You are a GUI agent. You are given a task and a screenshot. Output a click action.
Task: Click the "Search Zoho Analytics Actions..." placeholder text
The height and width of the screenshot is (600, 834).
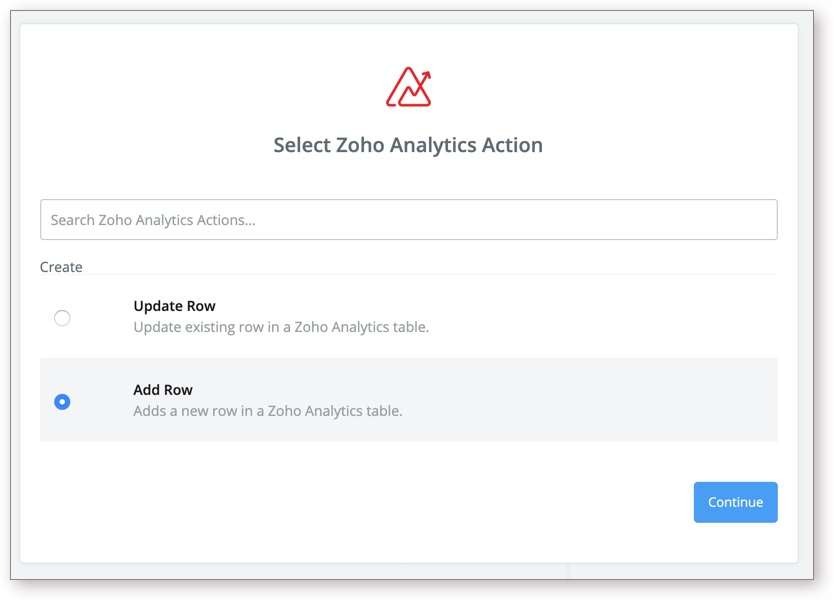point(153,220)
